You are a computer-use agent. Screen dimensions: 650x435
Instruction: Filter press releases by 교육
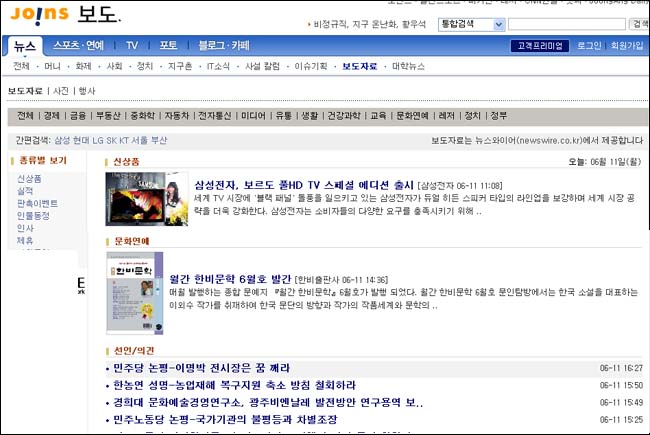point(378,116)
